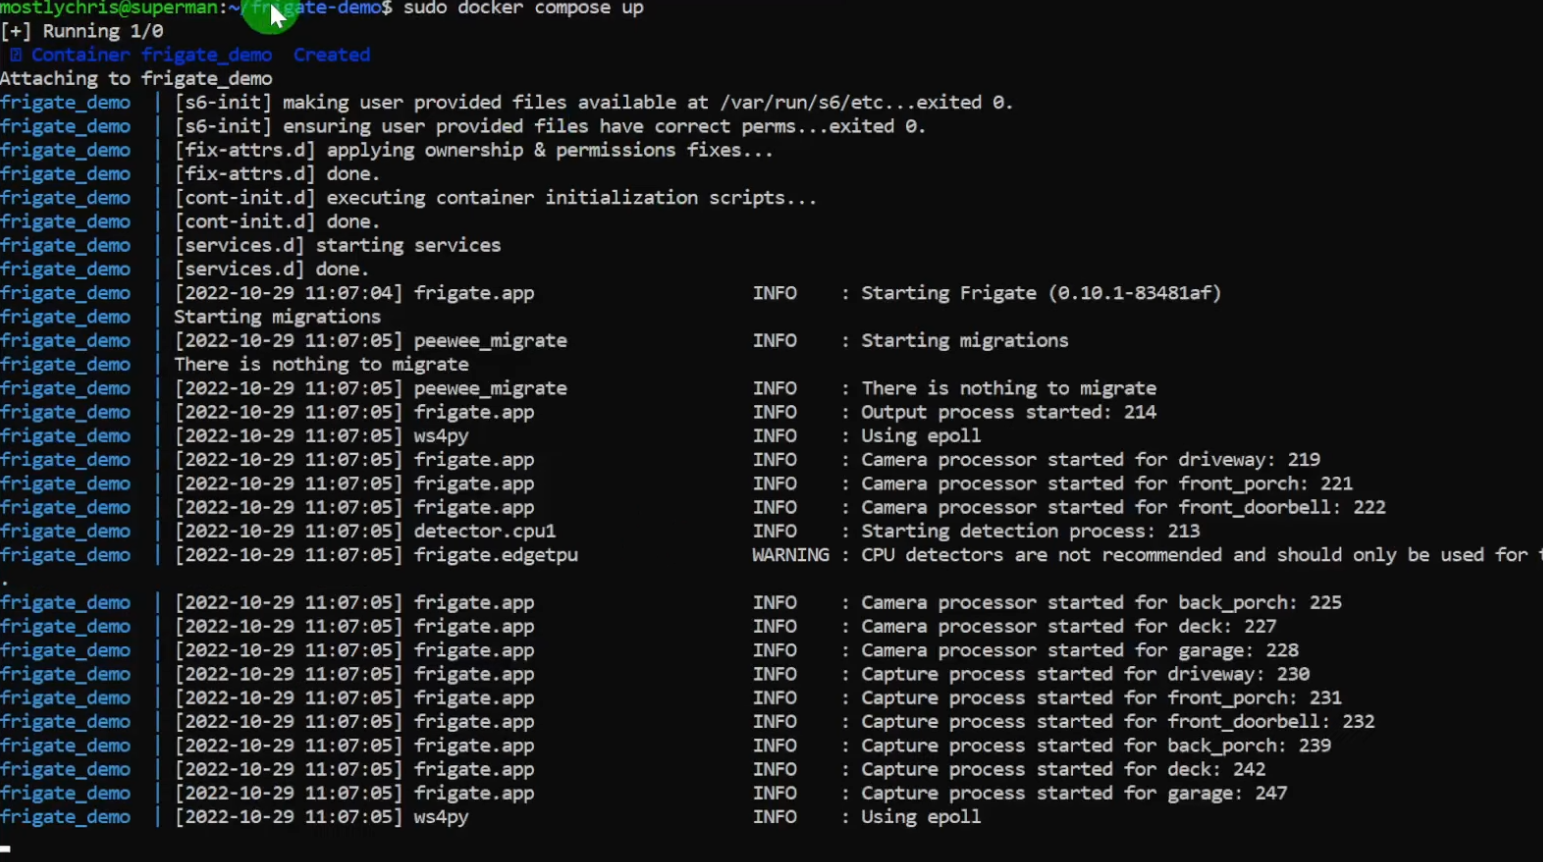Click 'Camera processor started for front_doorbell: 222'

1123,508
